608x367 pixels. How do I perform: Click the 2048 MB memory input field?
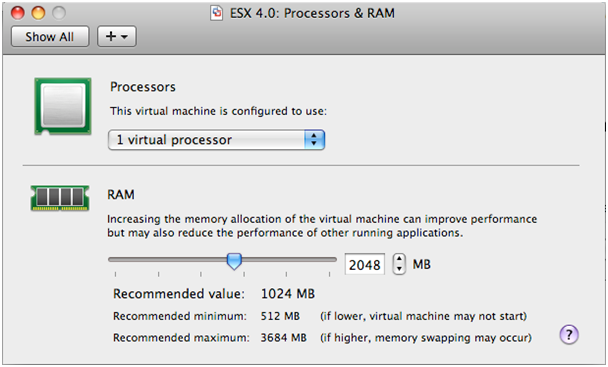[x=364, y=265]
